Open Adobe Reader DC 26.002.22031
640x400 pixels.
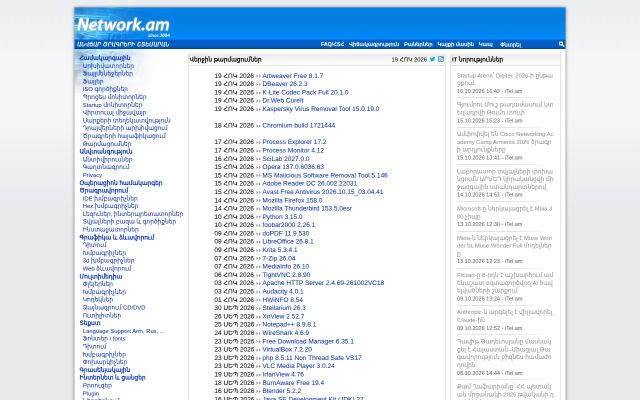[309, 183]
